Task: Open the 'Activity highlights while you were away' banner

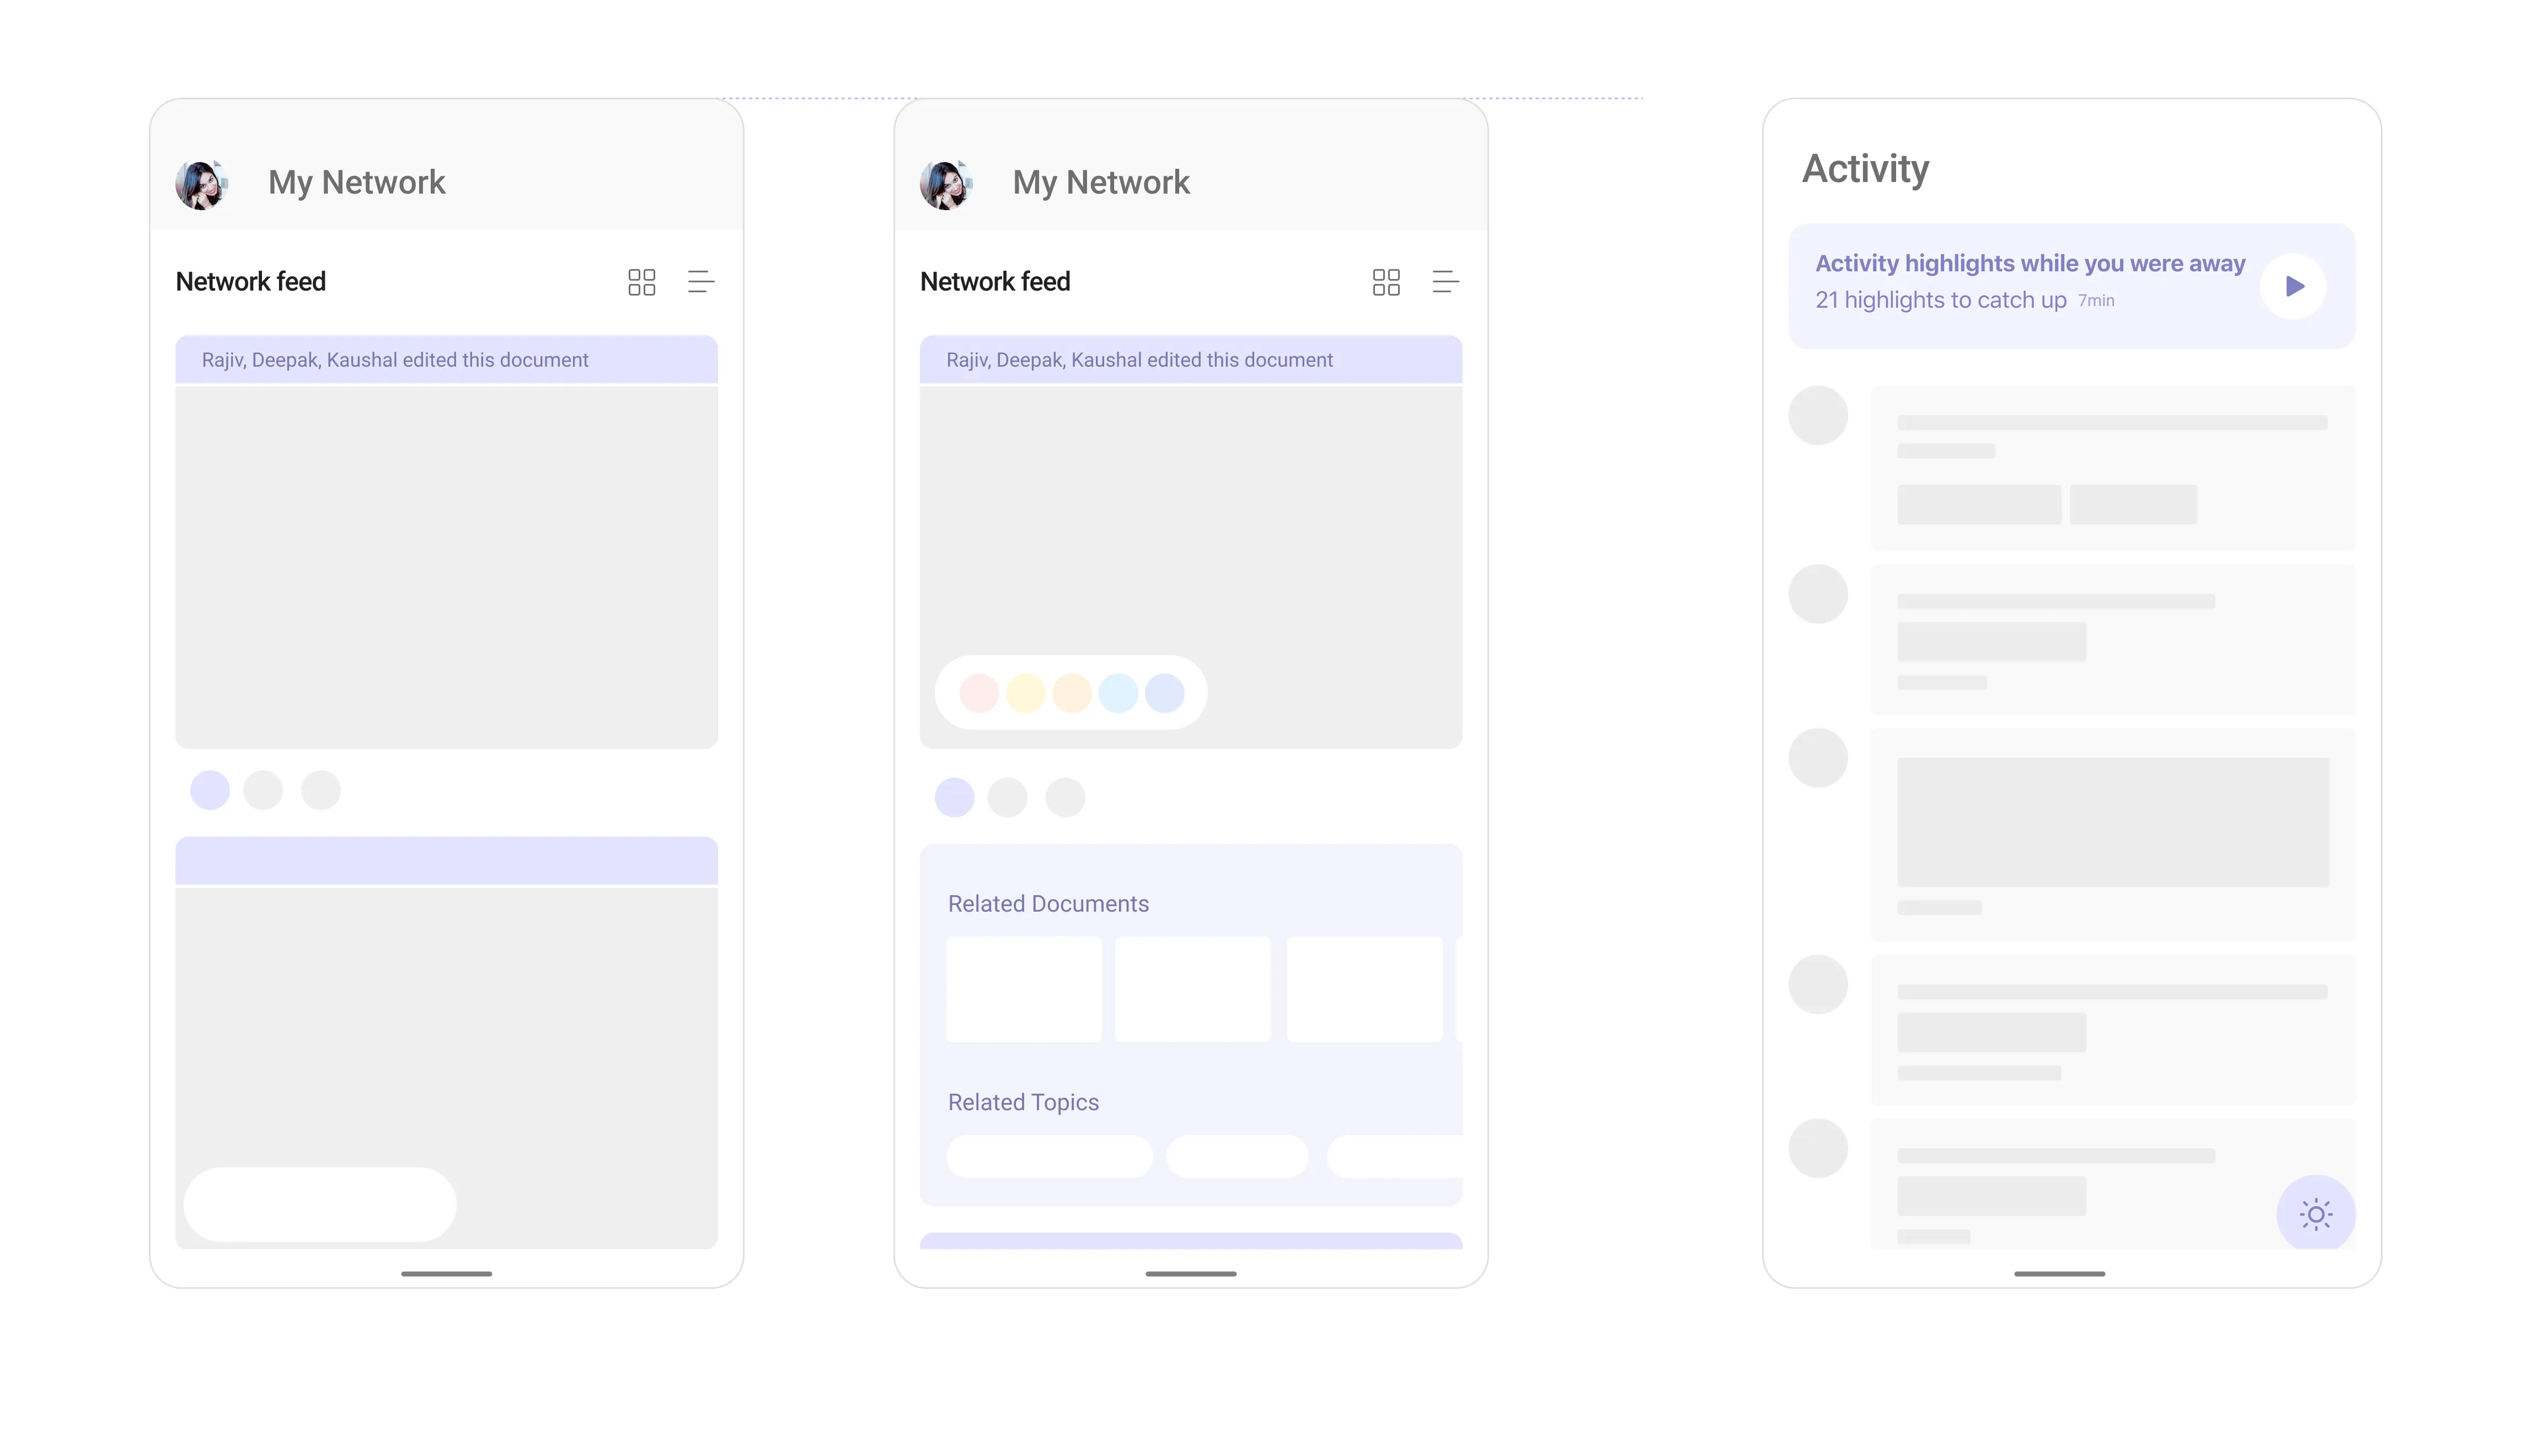Action: pos(2072,286)
